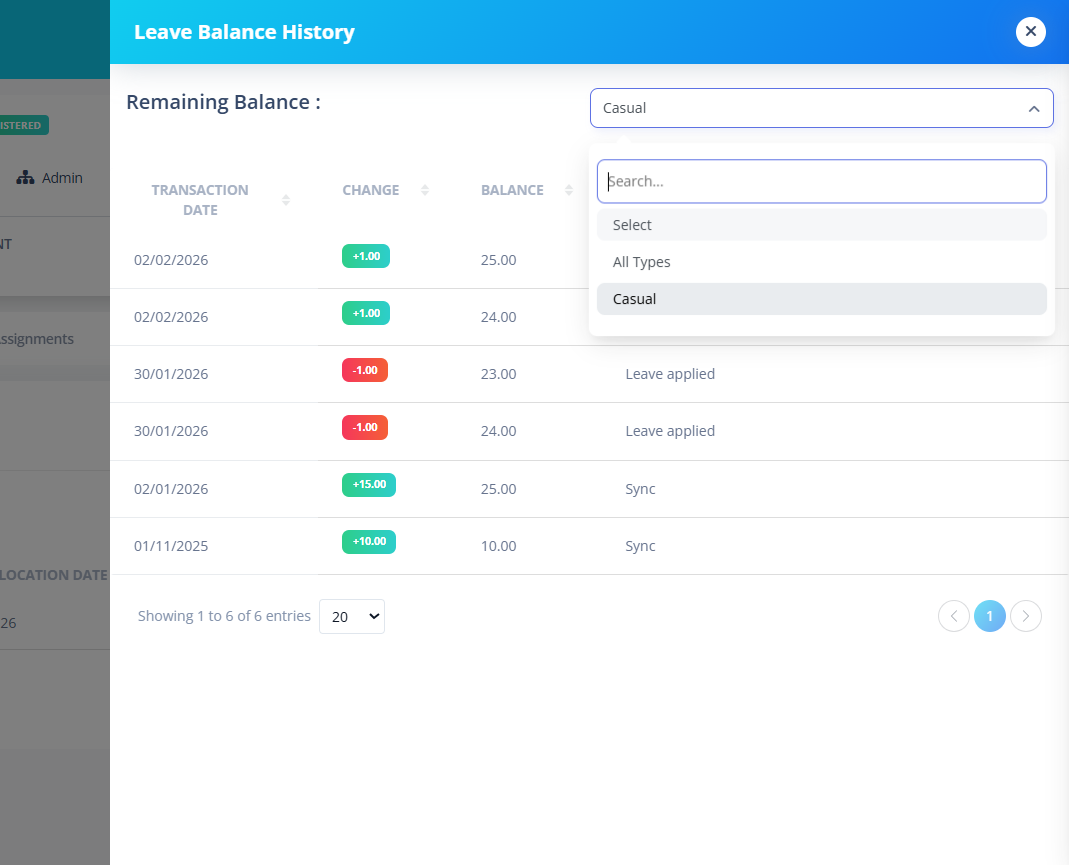This screenshot has height=865, width=1069.
Task: Click the Remaining Balance label
Action: click(x=224, y=102)
